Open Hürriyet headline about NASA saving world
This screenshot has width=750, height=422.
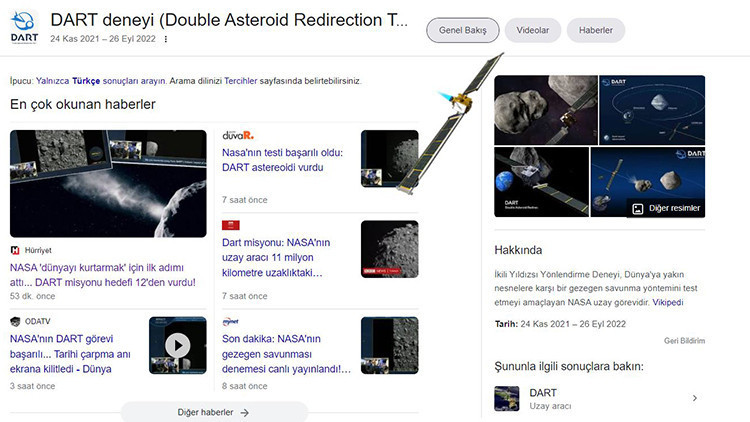[x=102, y=275]
